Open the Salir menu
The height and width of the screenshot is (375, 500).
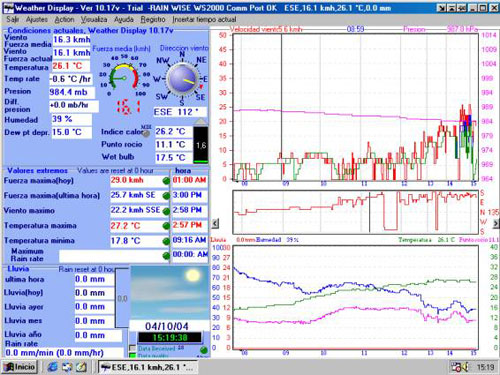click(12, 20)
